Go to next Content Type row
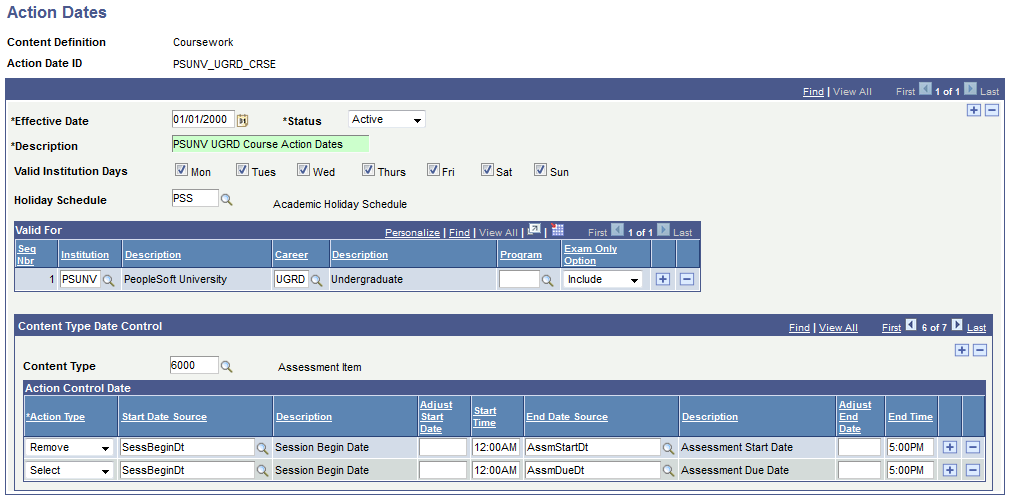The height and width of the screenshot is (500, 1010). tap(957, 326)
